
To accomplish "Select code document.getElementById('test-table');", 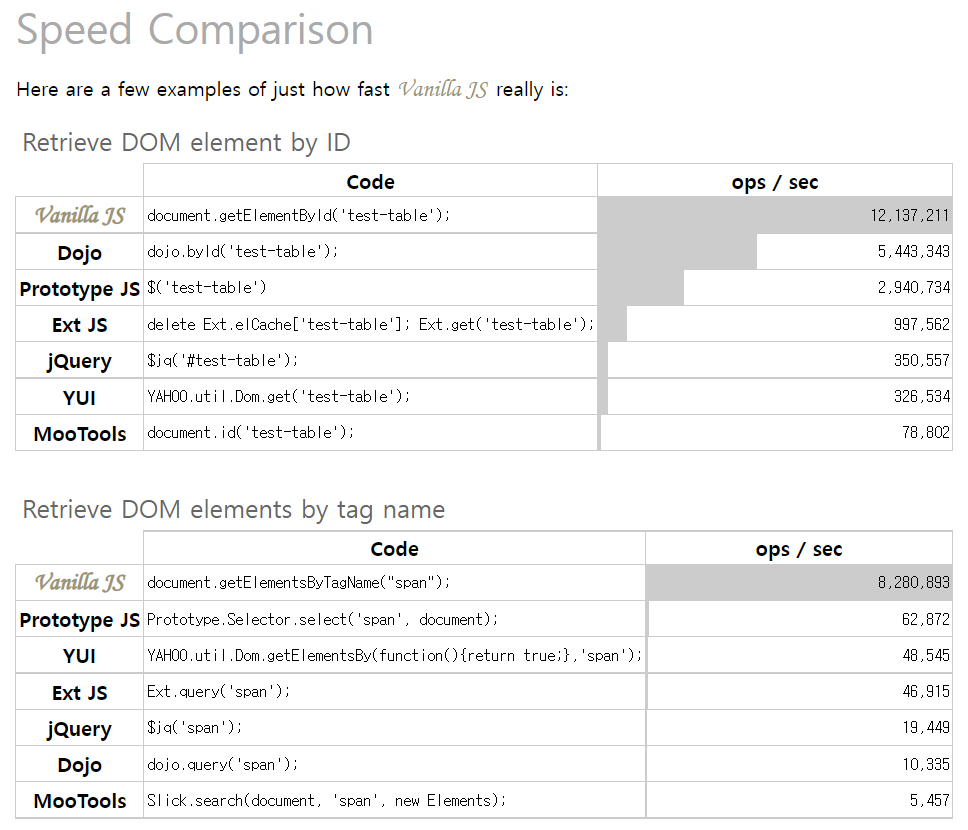I will click(x=299, y=216).
